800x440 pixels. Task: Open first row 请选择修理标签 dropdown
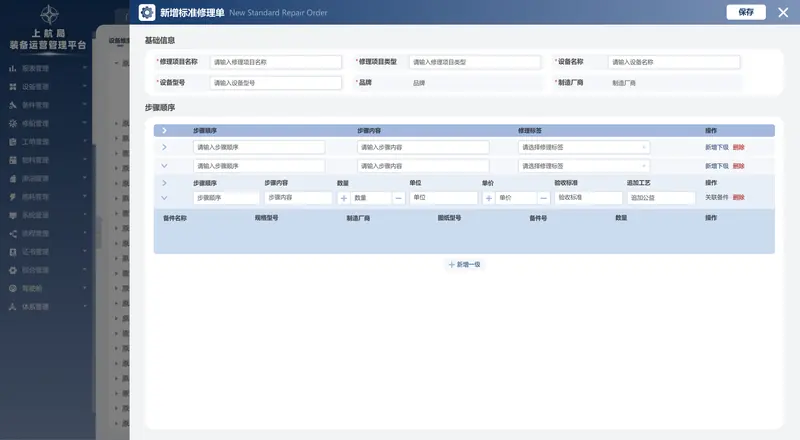[584, 147]
